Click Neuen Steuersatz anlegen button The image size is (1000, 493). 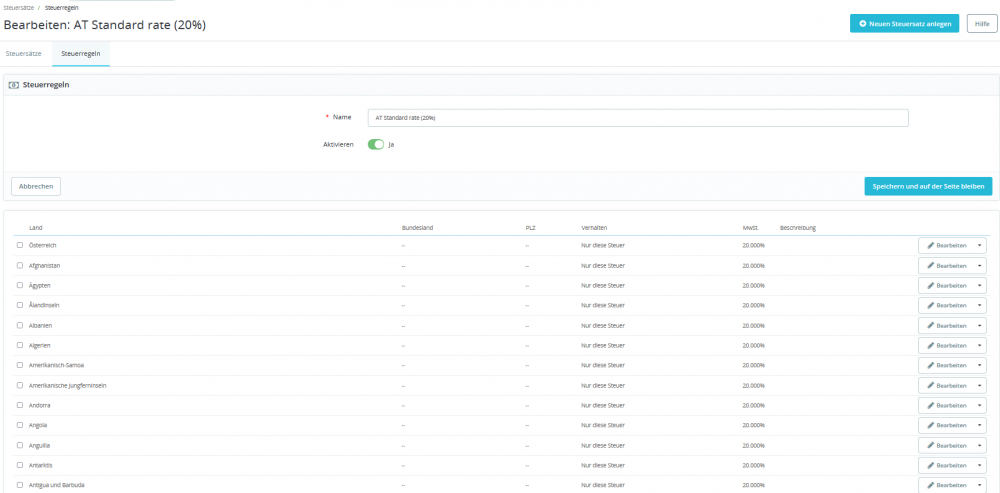[x=904, y=24]
